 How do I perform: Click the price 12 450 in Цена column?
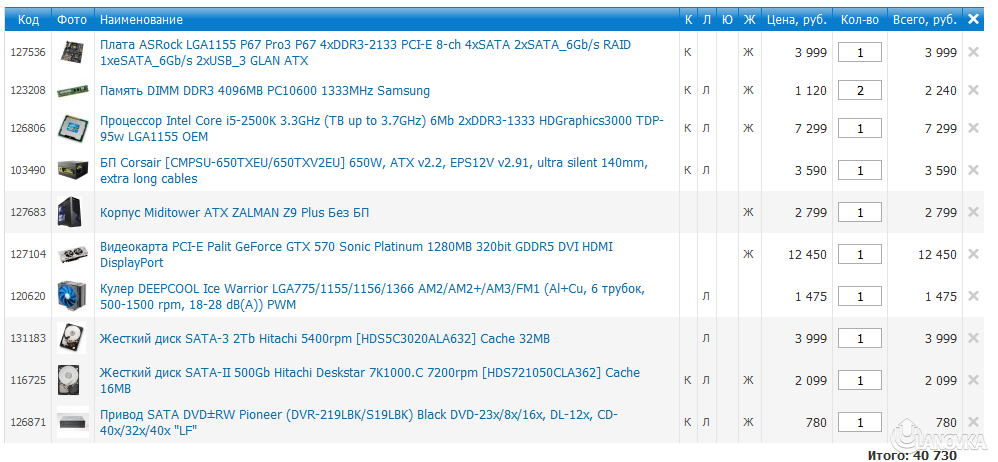click(807, 255)
